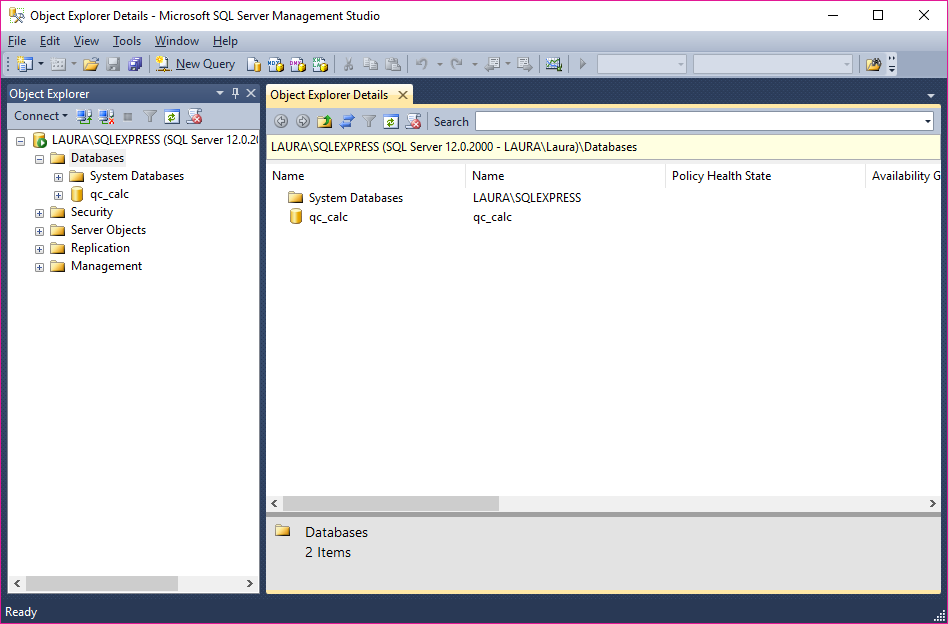Click the Synchronize arrows icon
Screen dimensions: 949x624
tap(347, 121)
